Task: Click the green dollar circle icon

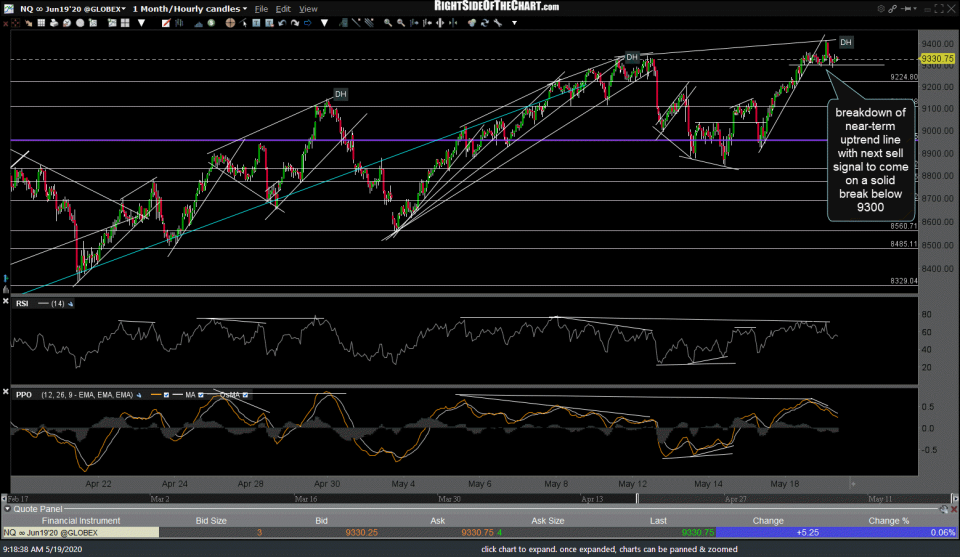Action: tap(211, 23)
